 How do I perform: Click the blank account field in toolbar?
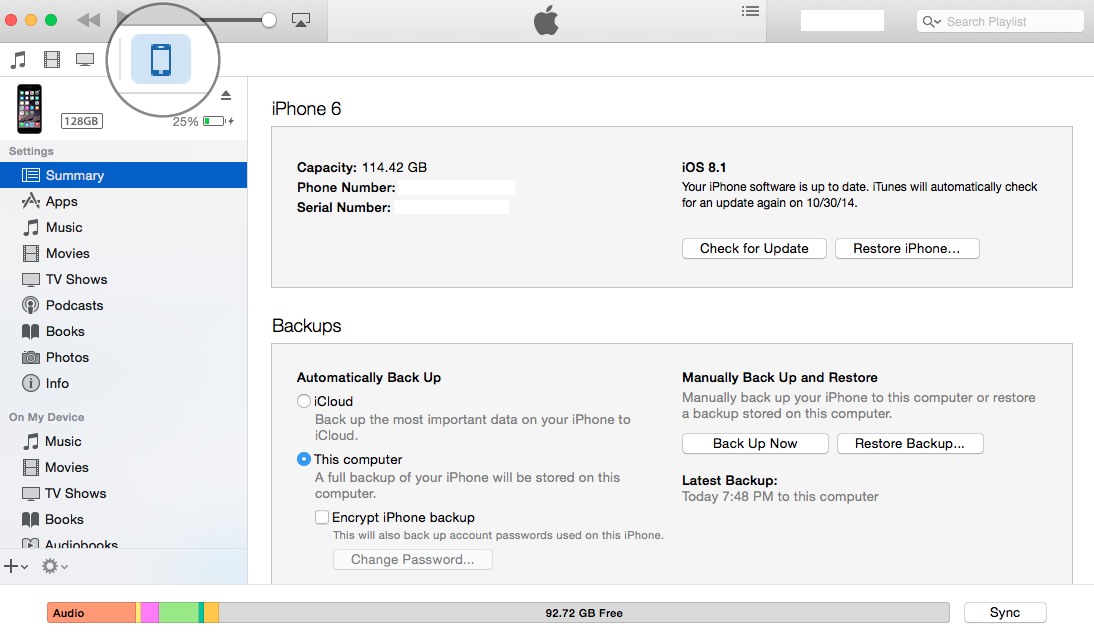point(842,20)
